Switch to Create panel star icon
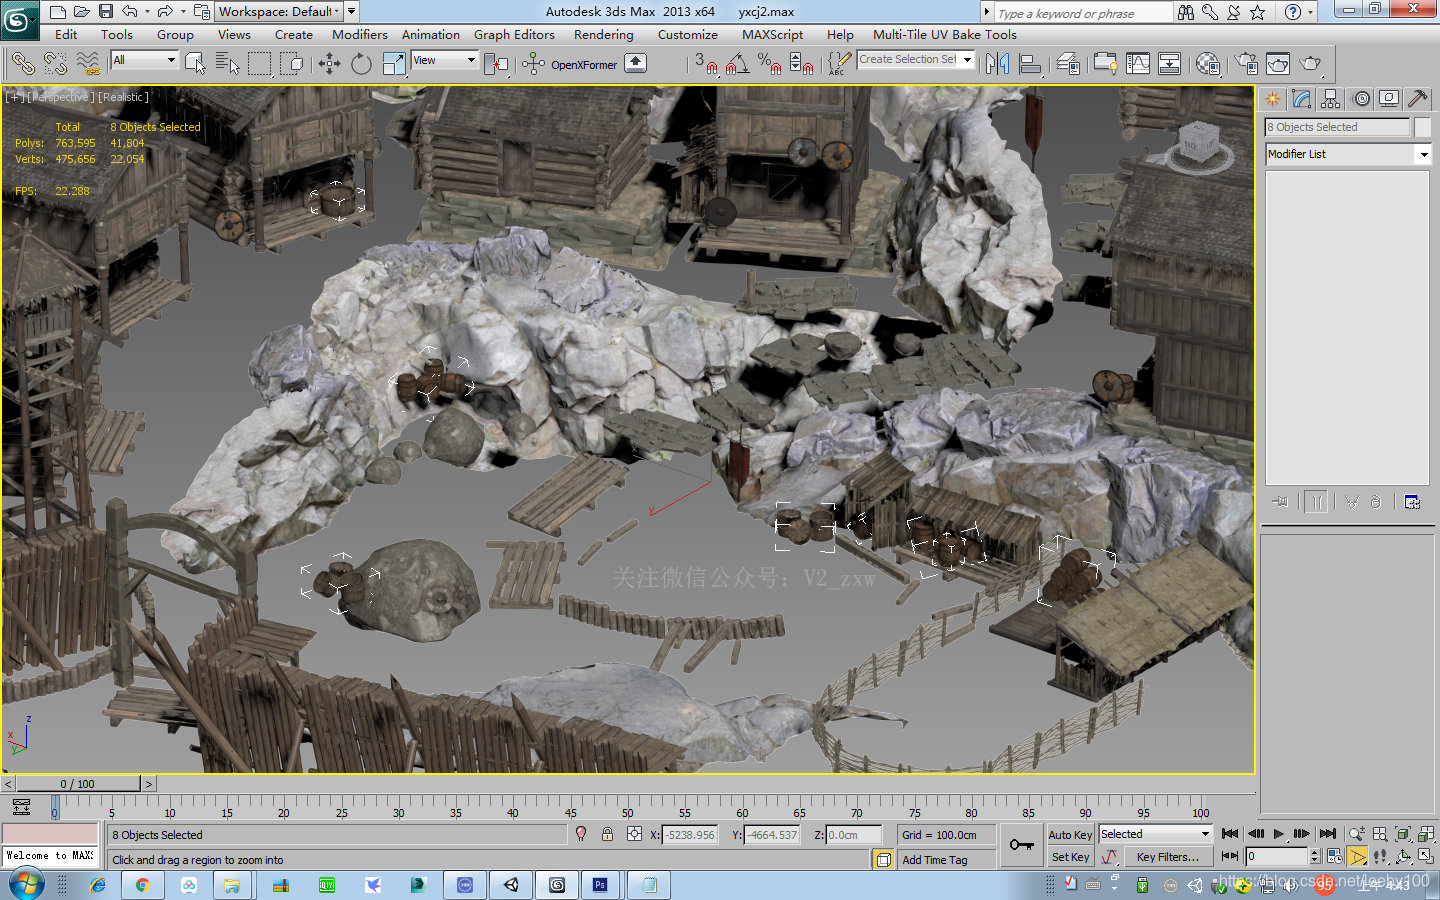 pos(1272,98)
